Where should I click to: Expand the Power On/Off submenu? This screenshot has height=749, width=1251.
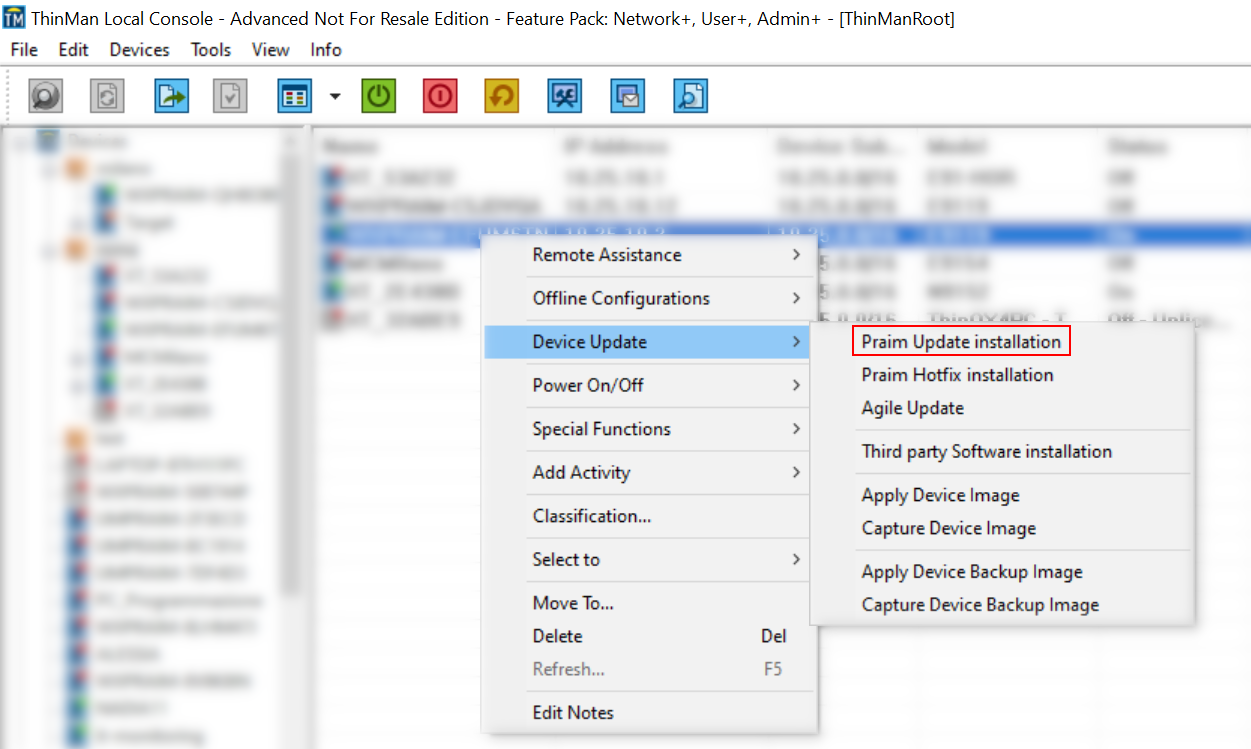(x=647, y=385)
